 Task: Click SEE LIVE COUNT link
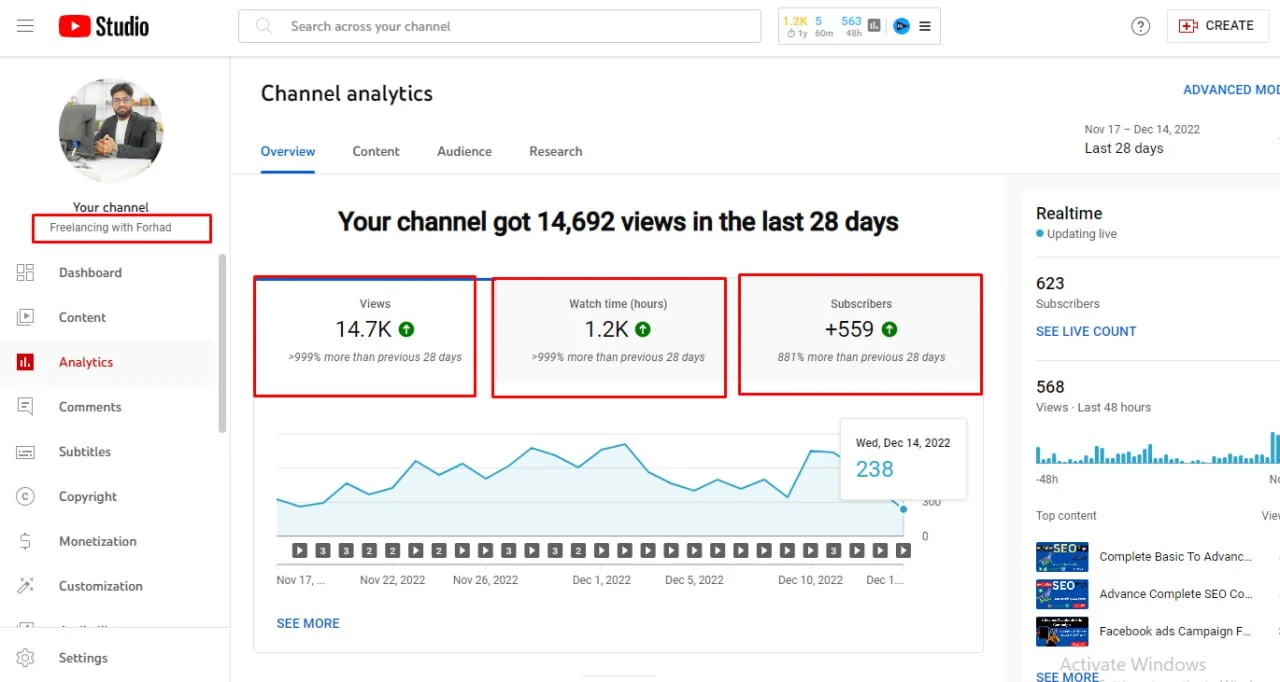[x=1086, y=331]
